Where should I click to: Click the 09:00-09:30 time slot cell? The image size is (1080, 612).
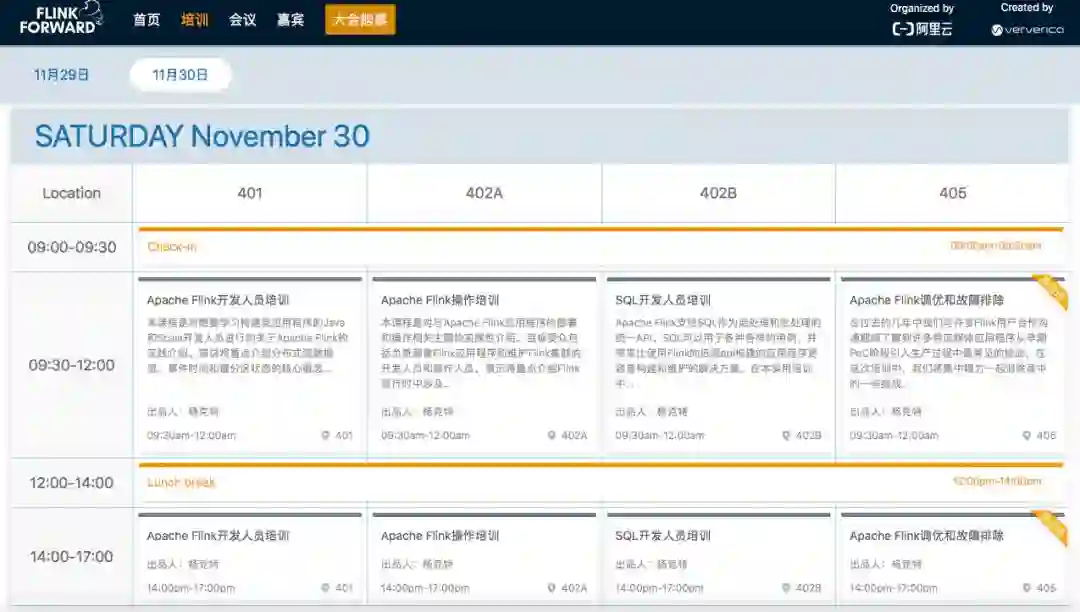(72, 247)
